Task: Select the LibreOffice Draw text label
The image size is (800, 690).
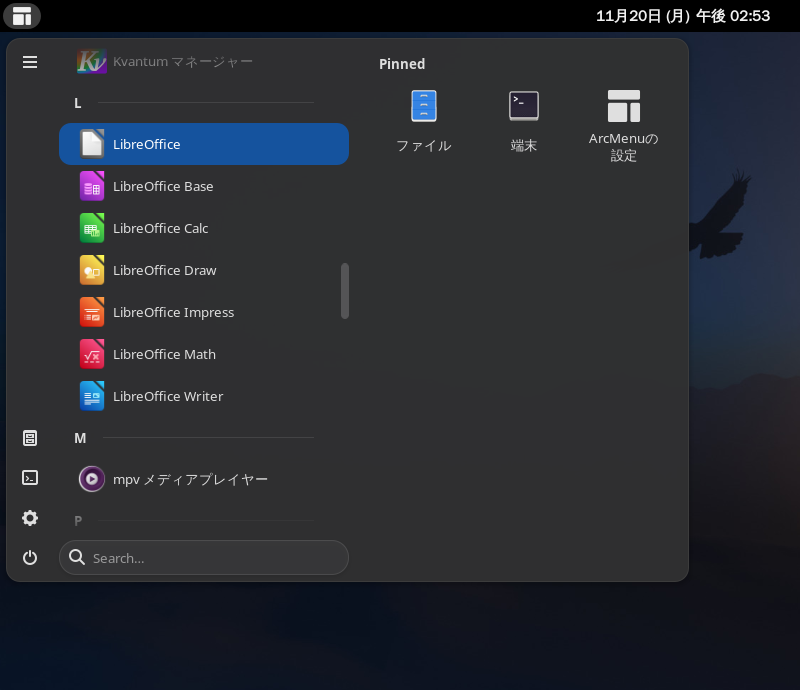Action: click(x=165, y=270)
